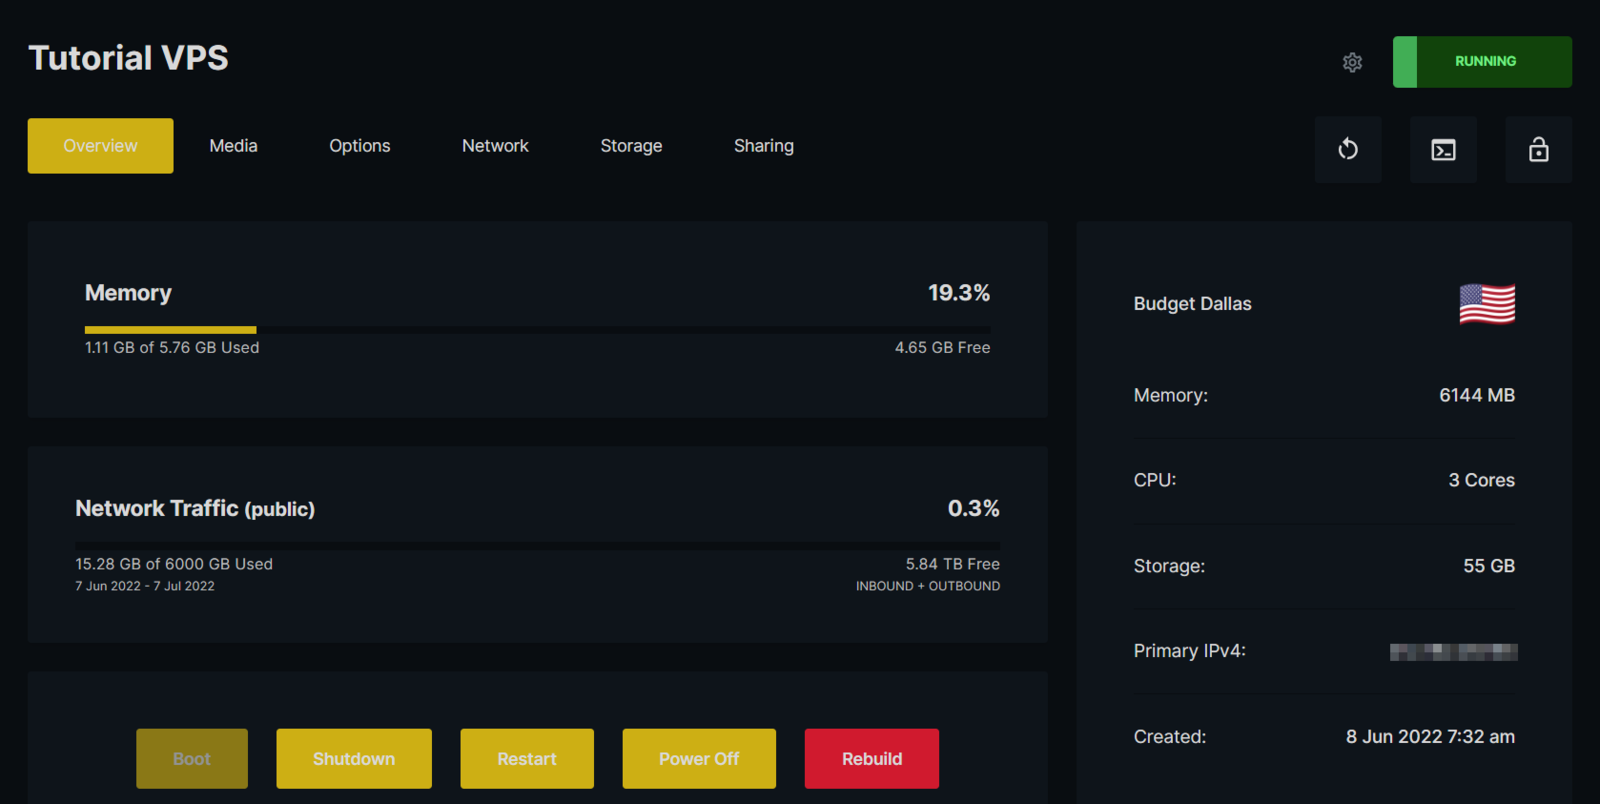Click the Memory usage progress bar

pyautogui.click(x=537, y=329)
